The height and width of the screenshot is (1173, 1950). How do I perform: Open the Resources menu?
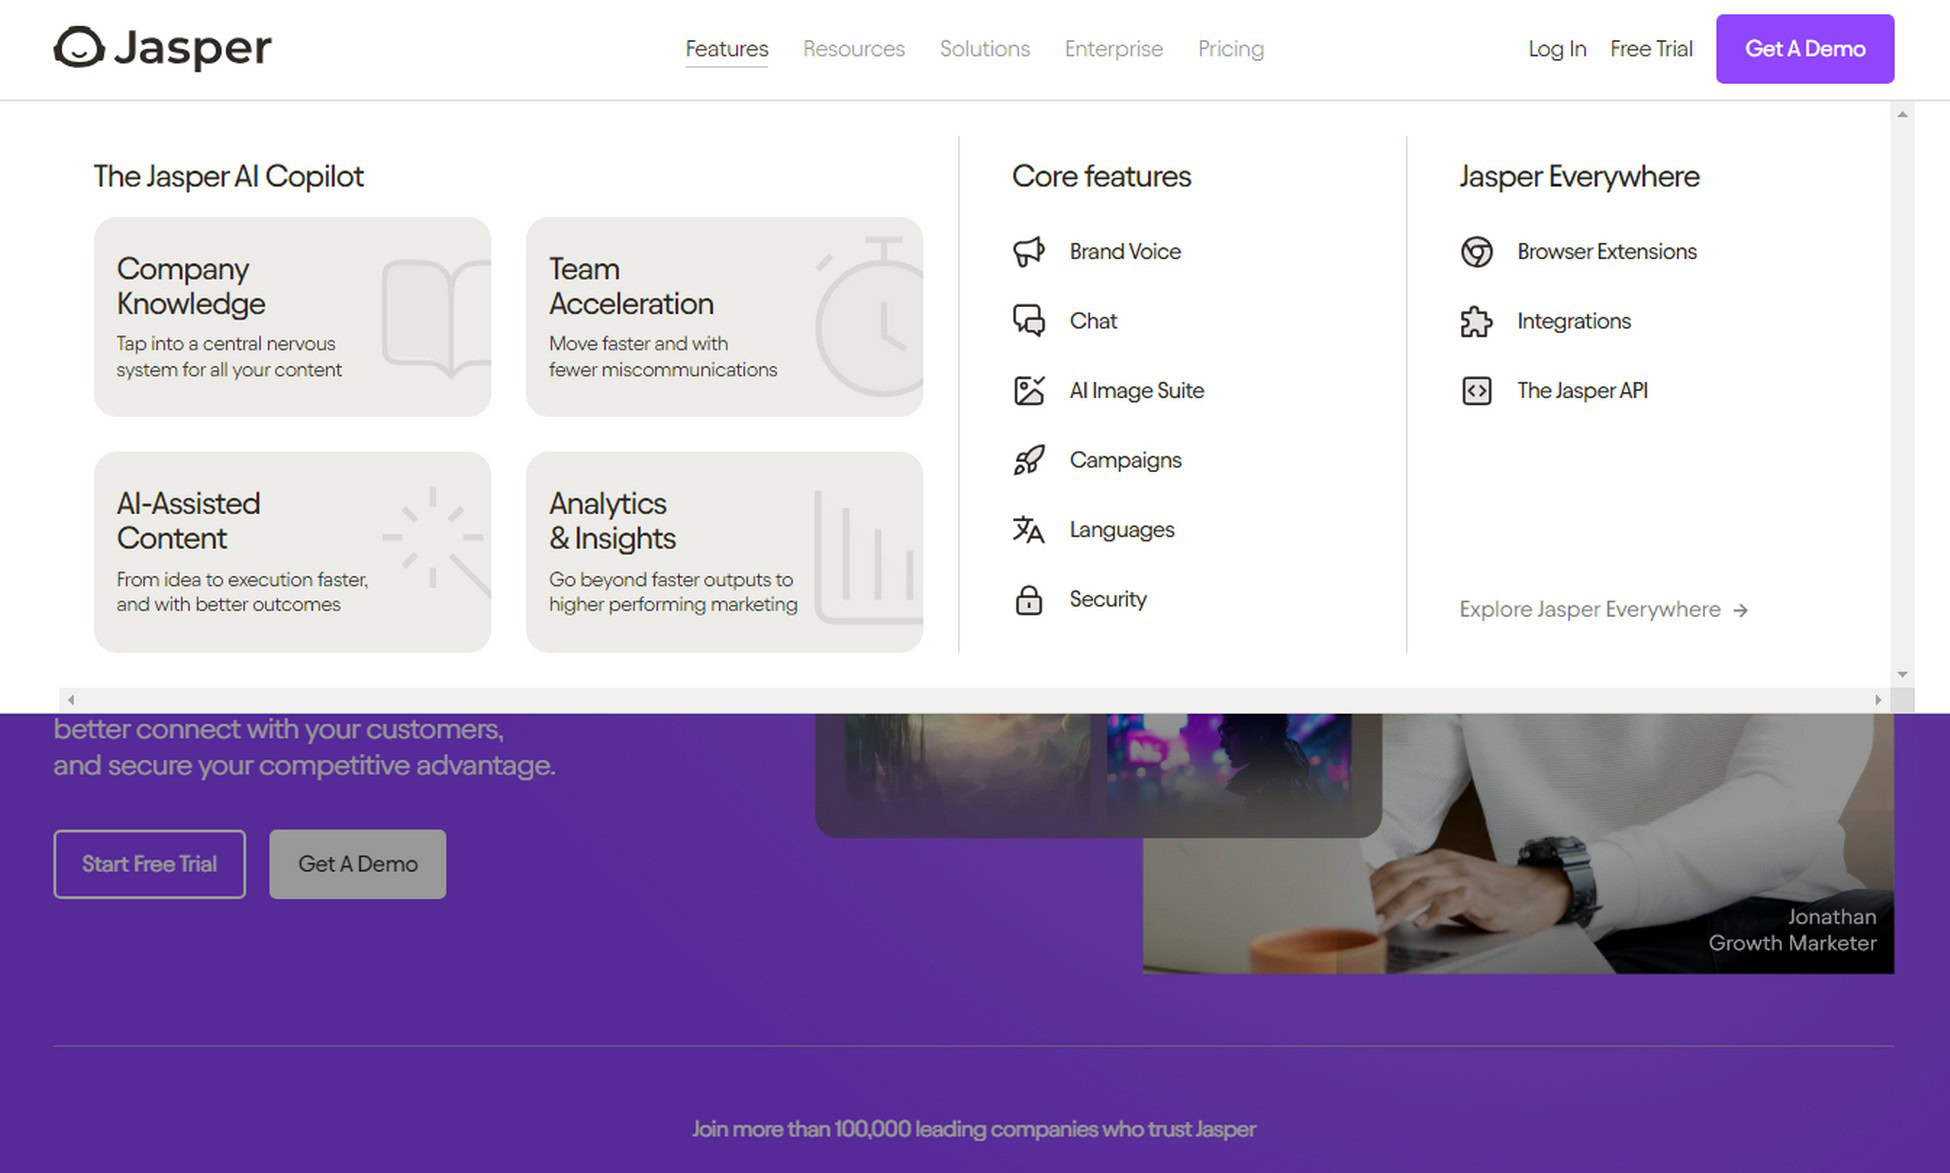click(x=853, y=49)
